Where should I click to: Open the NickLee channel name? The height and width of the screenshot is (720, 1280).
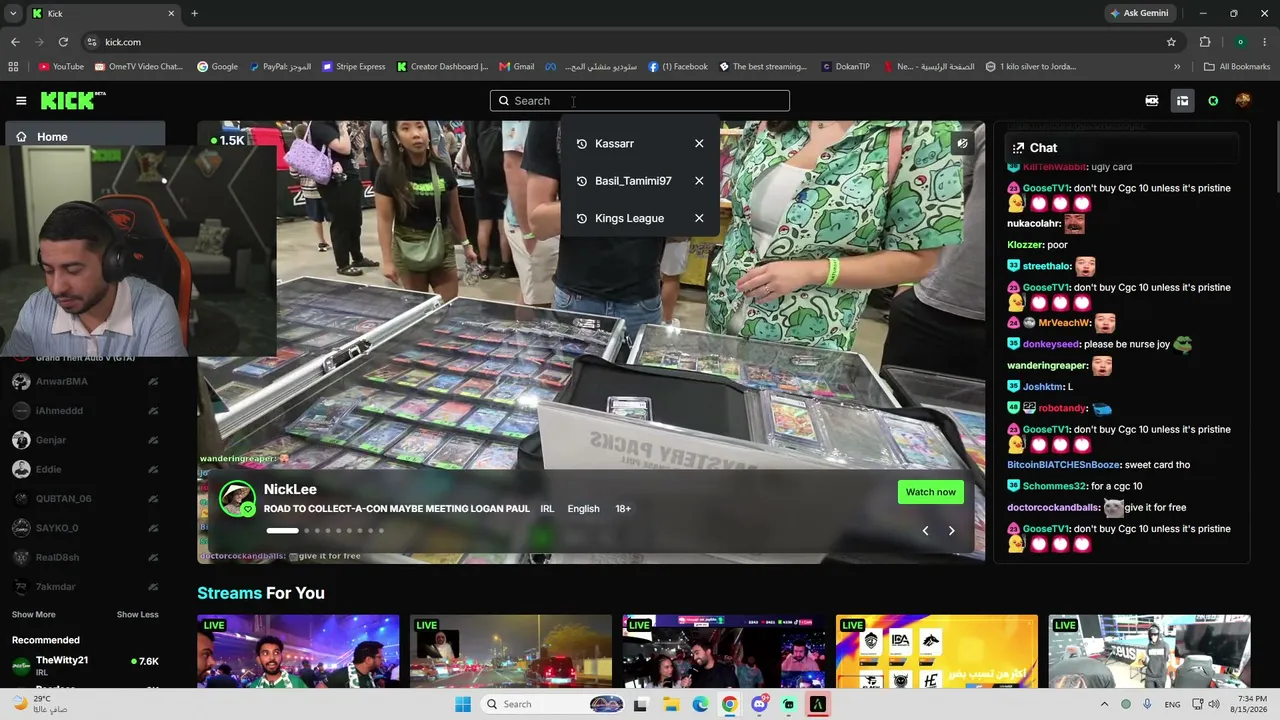pos(290,489)
